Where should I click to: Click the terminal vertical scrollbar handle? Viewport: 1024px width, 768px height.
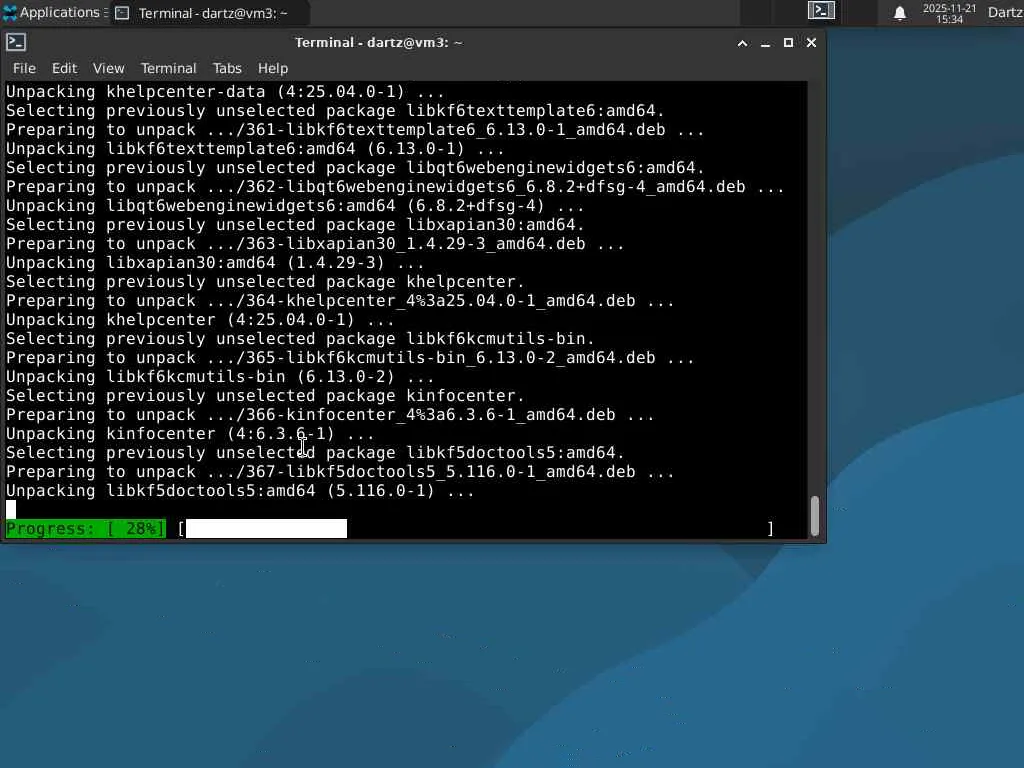tap(814, 515)
